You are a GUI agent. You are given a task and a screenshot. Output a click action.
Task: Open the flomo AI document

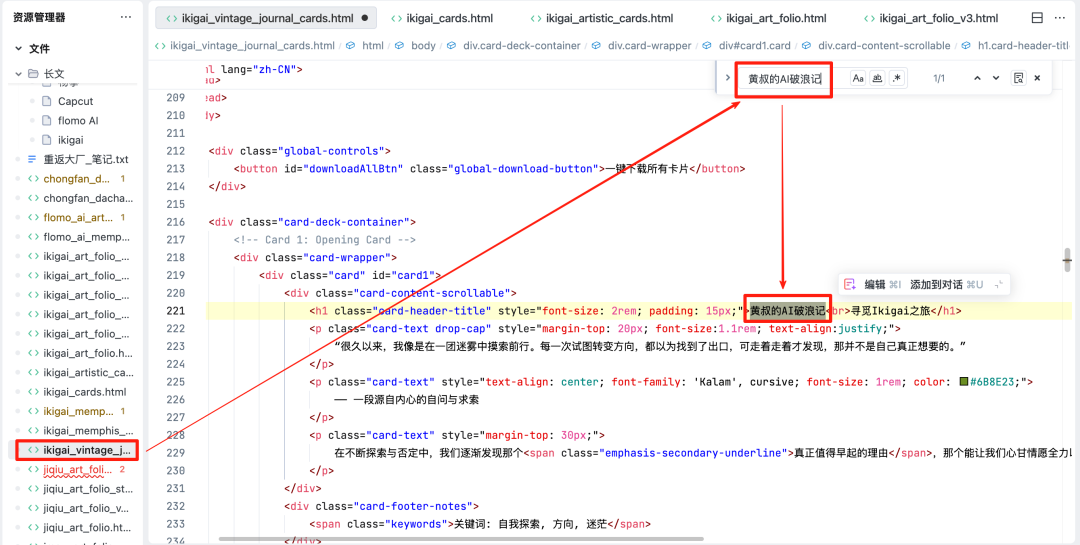pos(78,121)
